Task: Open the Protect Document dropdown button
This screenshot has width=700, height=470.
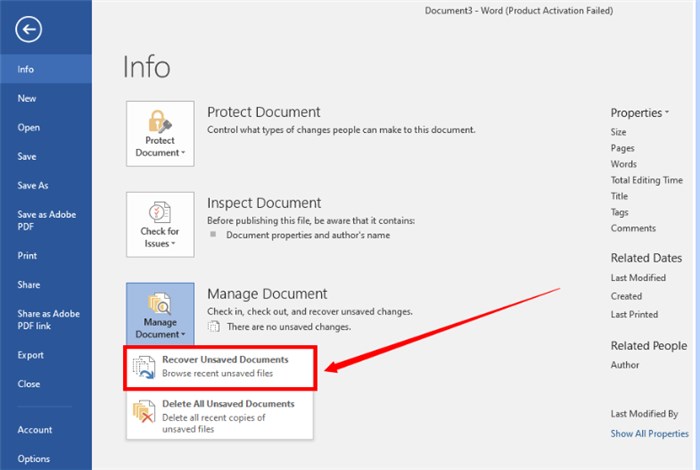Action: coord(160,133)
